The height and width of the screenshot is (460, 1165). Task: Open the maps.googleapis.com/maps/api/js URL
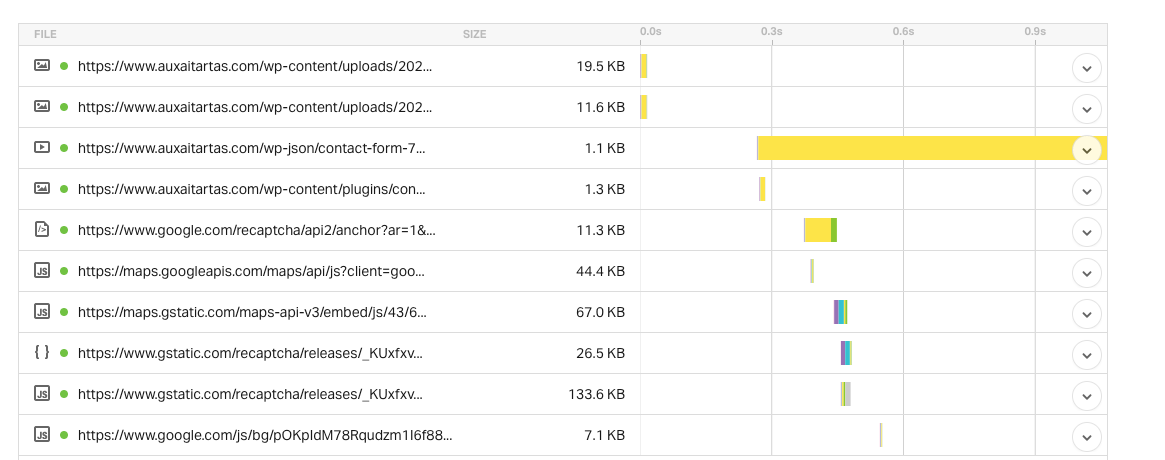[x=252, y=271]
